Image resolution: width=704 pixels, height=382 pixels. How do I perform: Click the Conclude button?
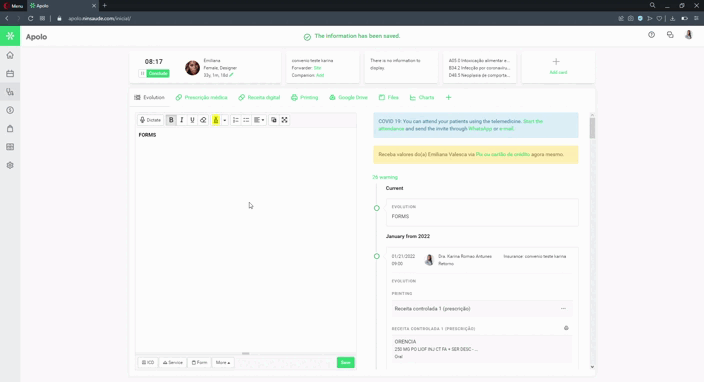pyautogui.click(x=158, y=73)
